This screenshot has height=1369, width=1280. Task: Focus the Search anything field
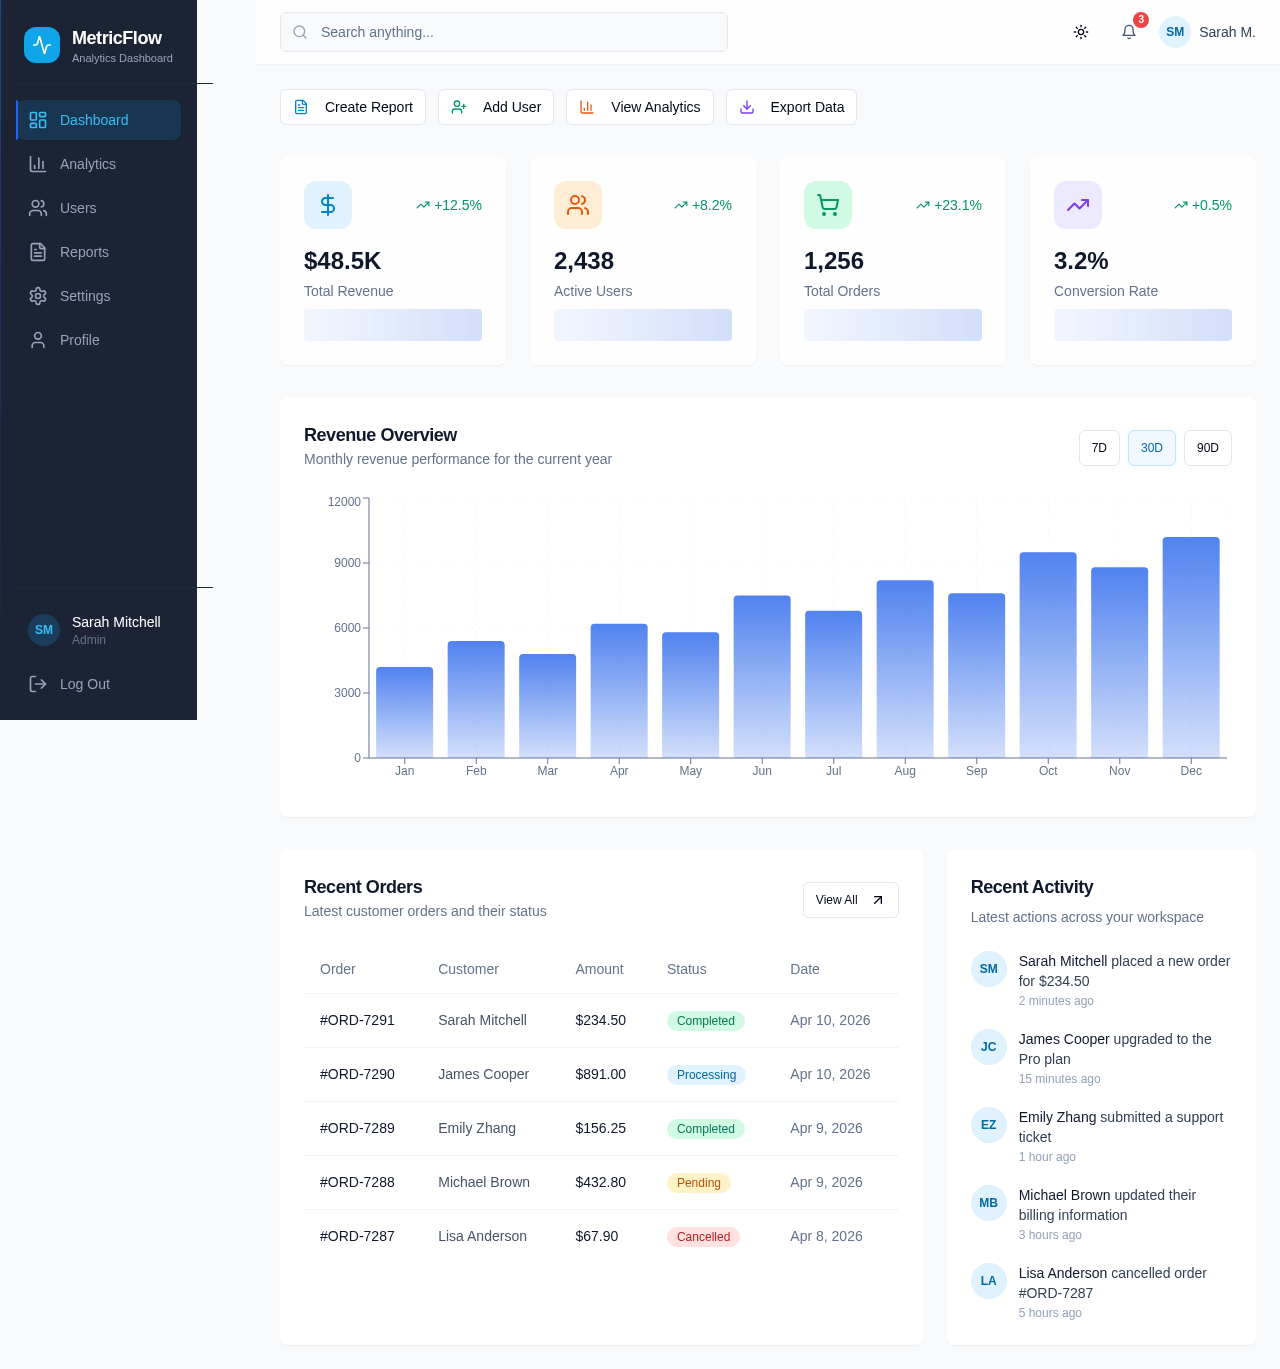pyautogui.click(x=504, y=32)
